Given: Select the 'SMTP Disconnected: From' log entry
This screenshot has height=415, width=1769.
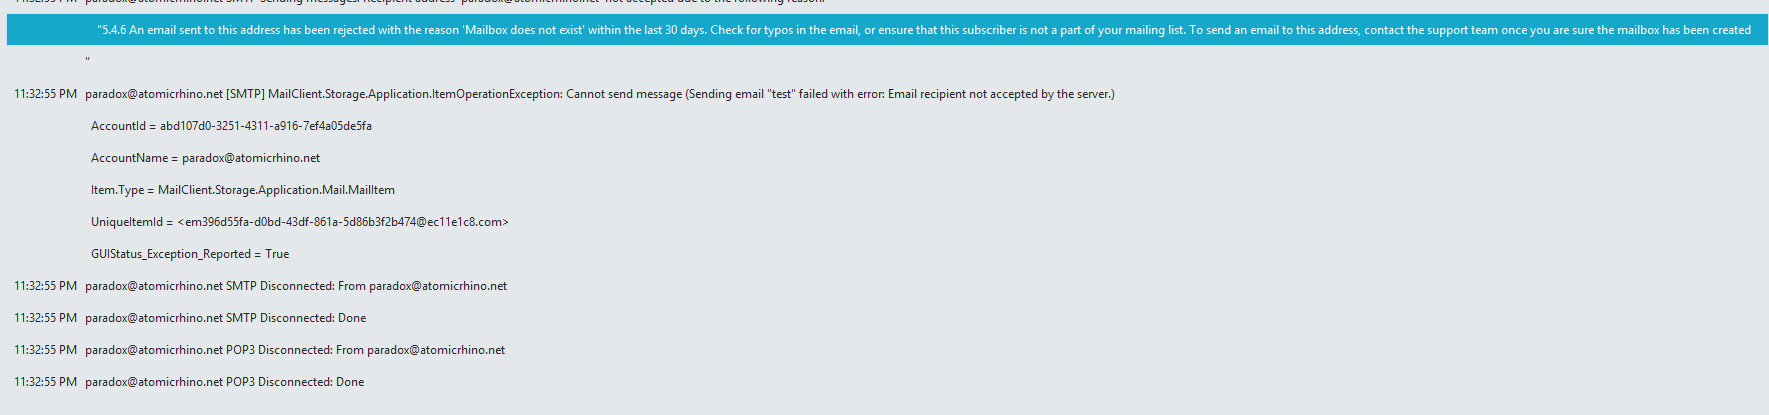Looking at the screenshot, I should [296, 286].
